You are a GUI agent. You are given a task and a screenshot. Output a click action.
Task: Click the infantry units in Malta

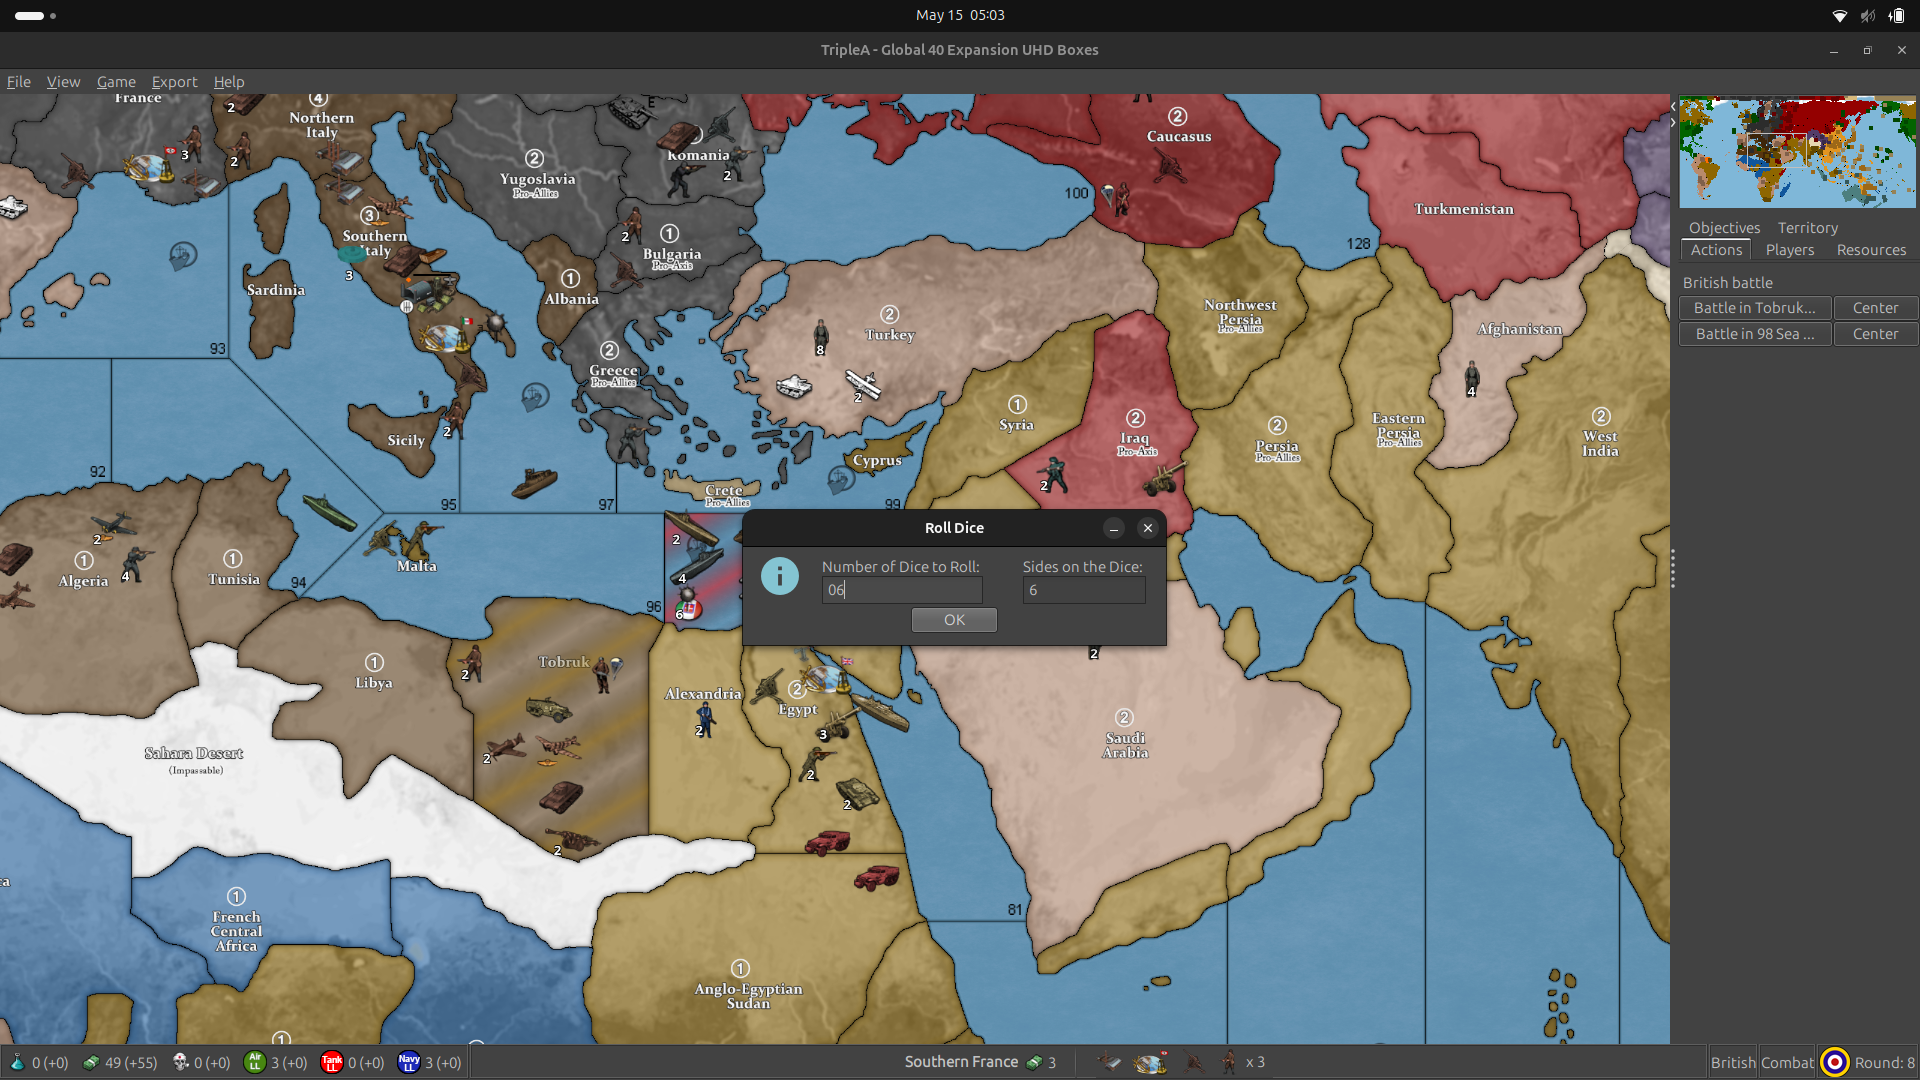[404, 539]
